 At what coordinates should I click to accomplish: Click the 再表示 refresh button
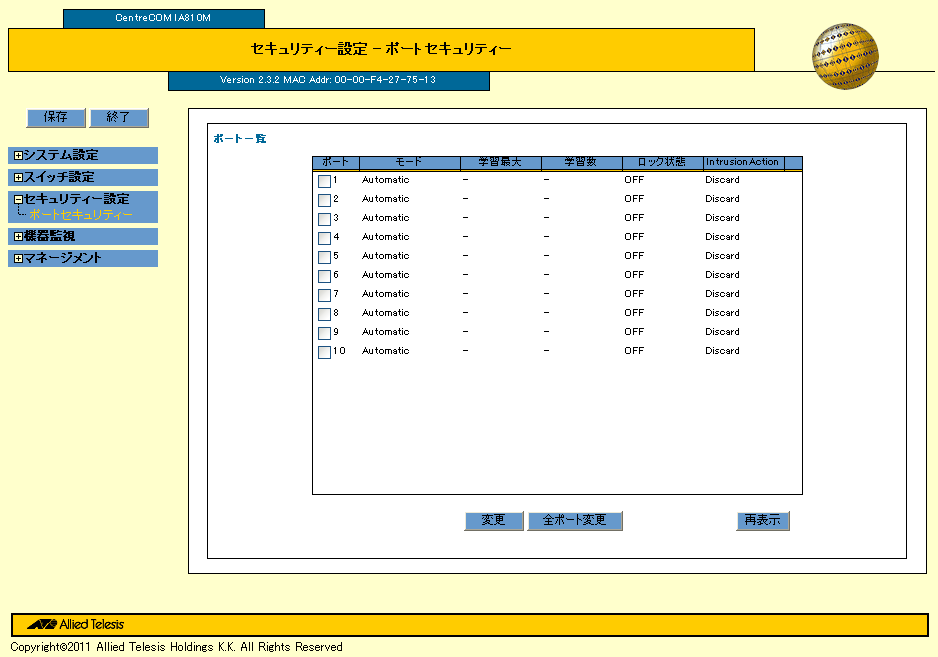coord(762,520)
